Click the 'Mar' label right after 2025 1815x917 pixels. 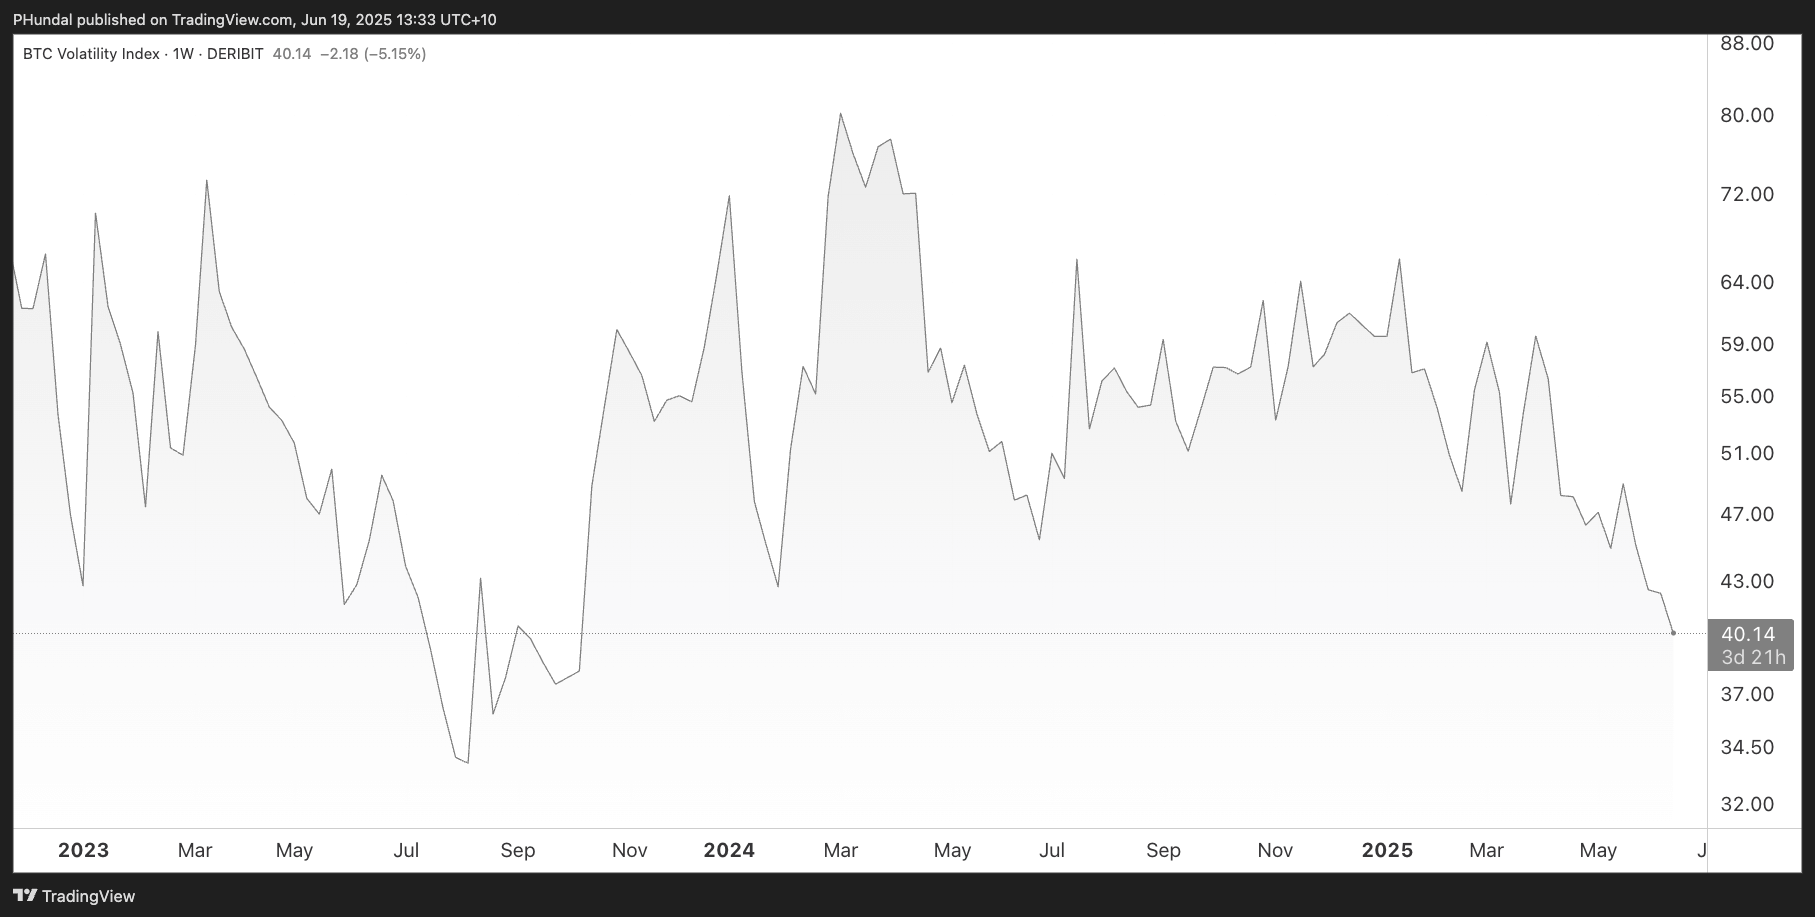1486,850
